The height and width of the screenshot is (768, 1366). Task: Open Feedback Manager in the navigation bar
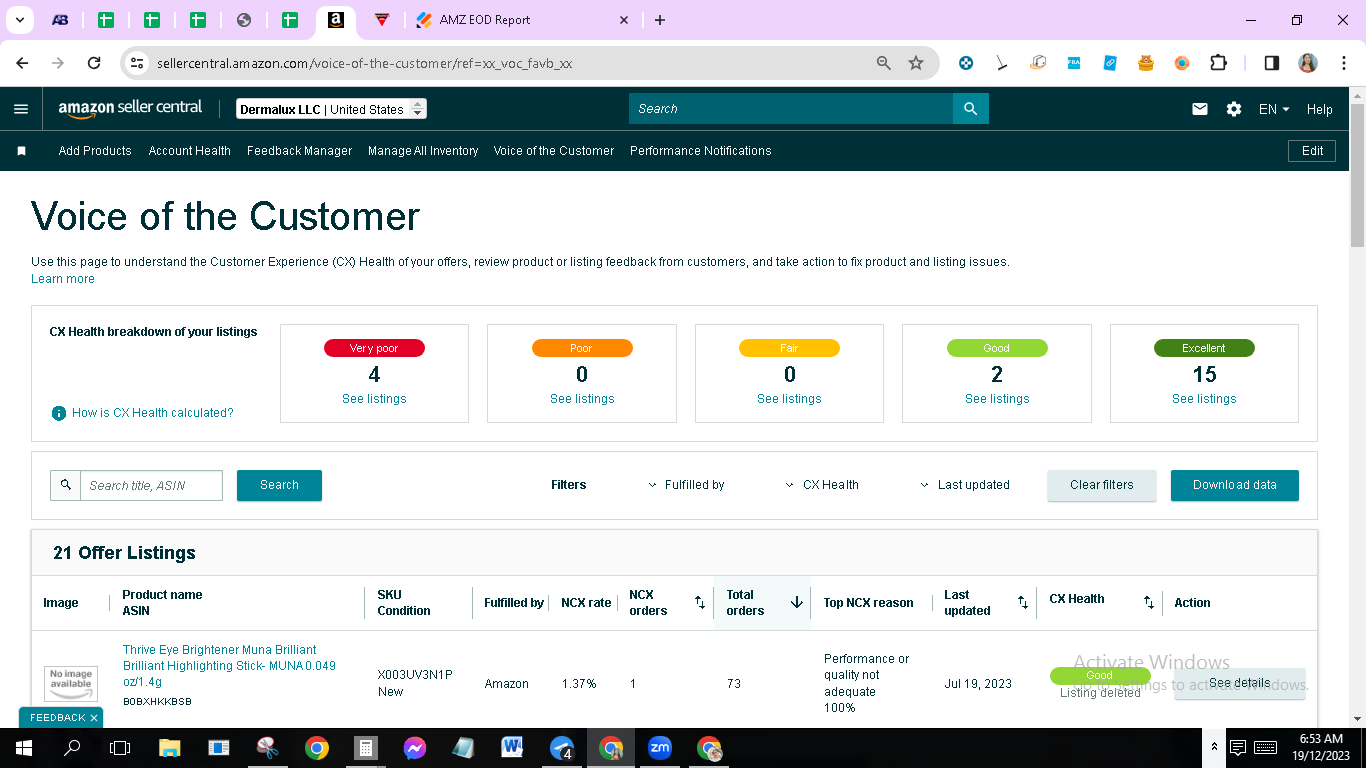300,151
